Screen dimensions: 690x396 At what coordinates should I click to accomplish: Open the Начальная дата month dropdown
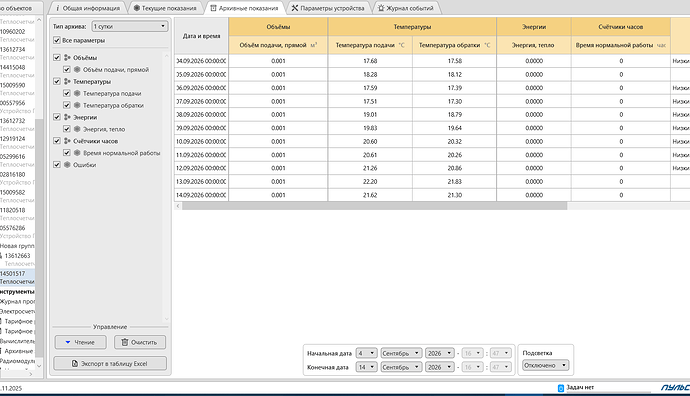click(401, 353)
